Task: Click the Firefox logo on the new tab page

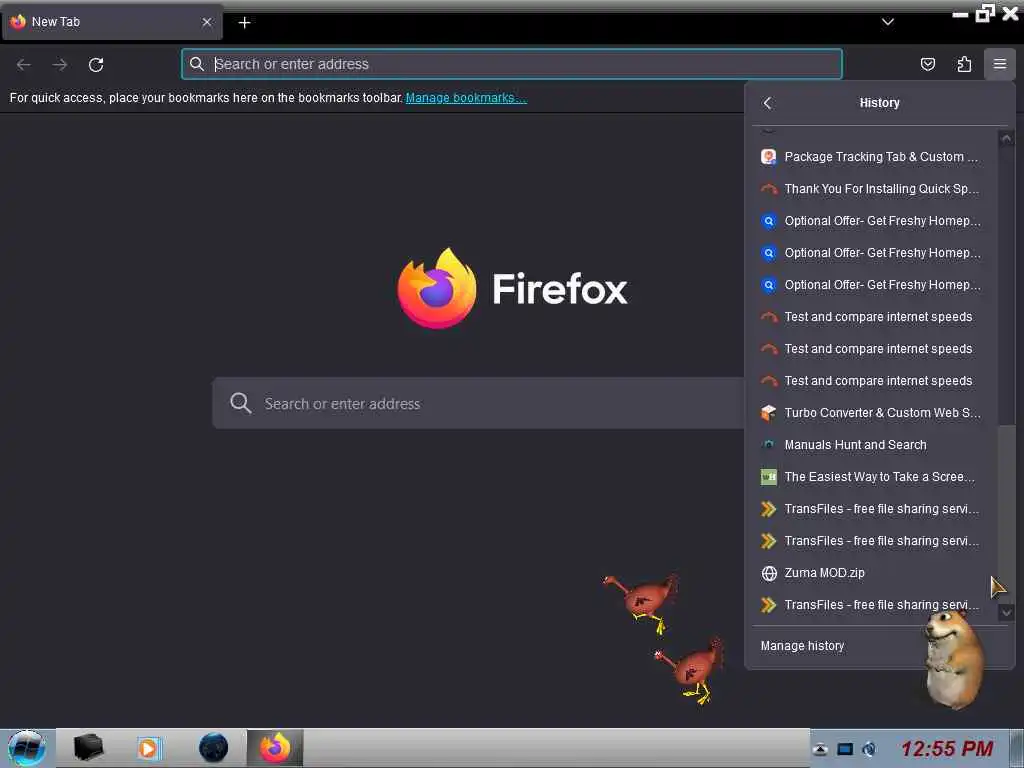Action: [x=437, y=288]
